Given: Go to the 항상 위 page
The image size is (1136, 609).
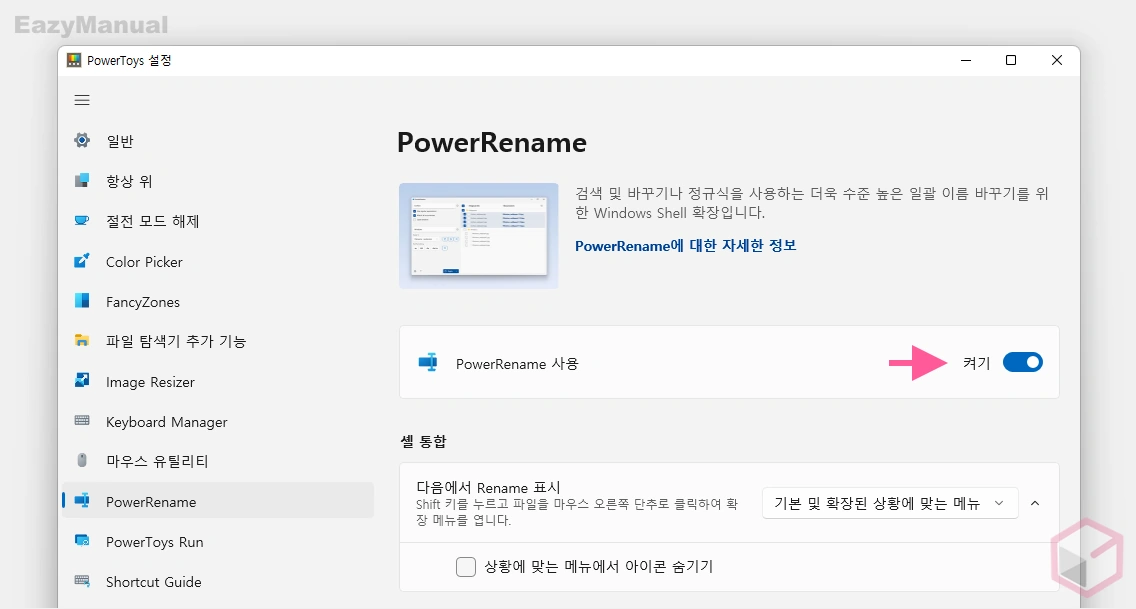Looking at the screenshot, I should (218, 181).
